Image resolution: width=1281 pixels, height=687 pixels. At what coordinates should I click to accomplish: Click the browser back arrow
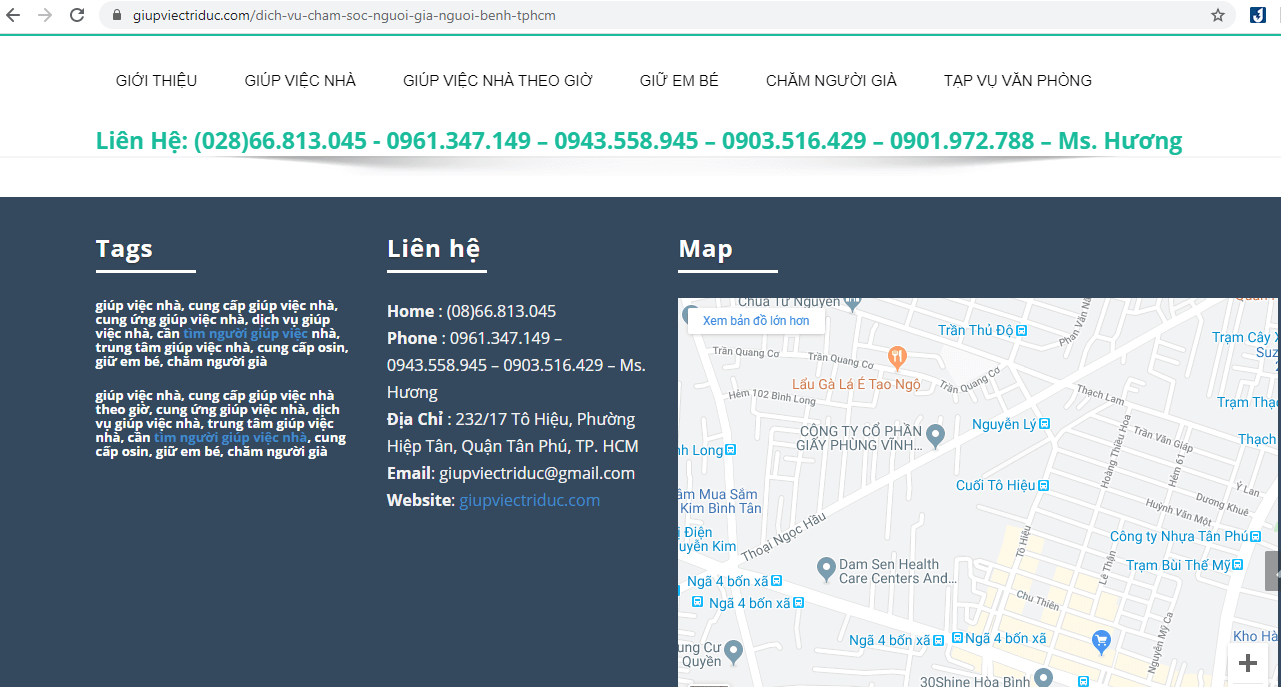(13, 15)
